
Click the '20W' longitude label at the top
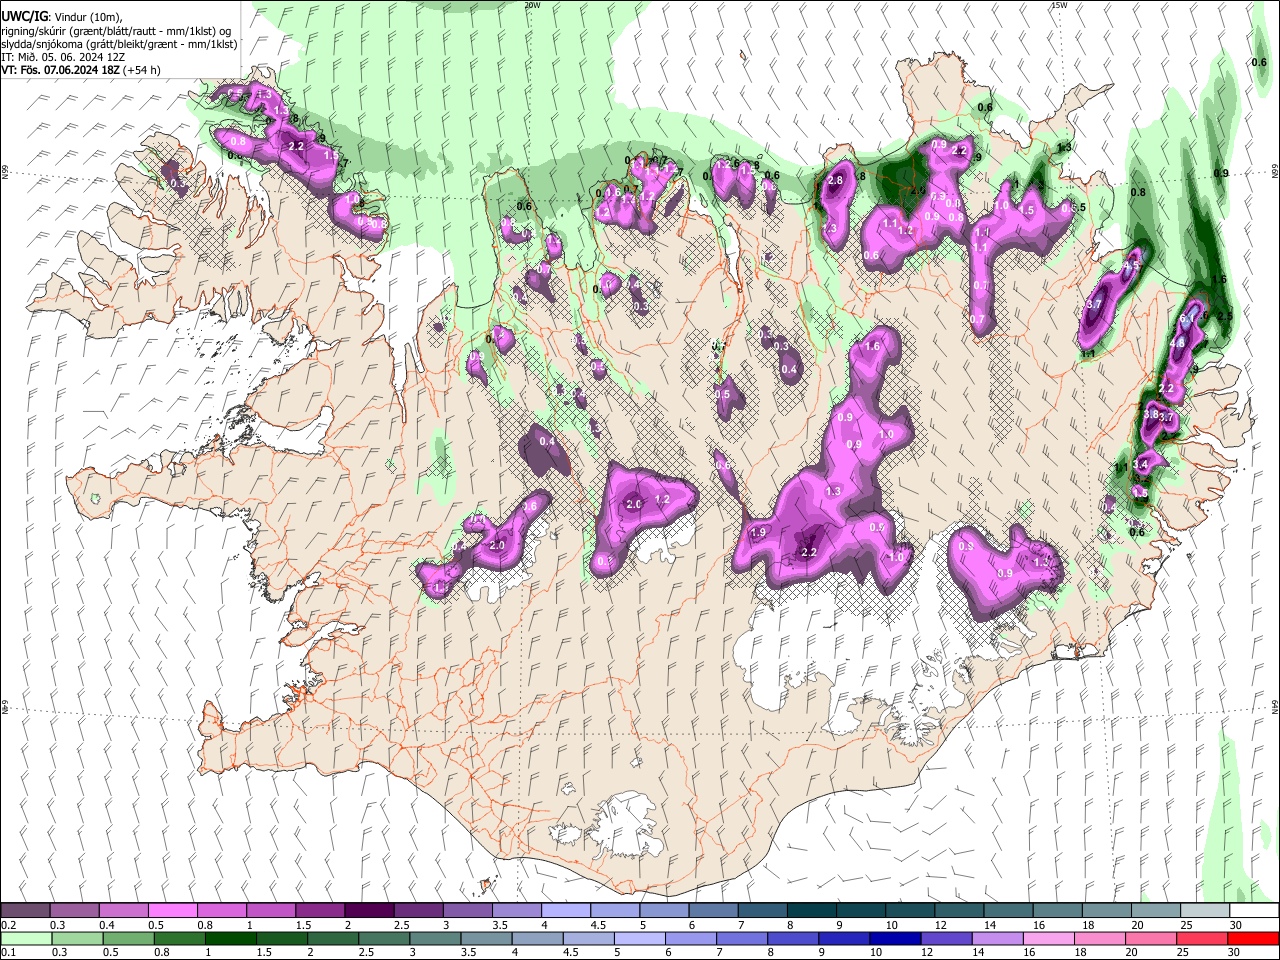pyautogui.click(x=532, y=5)
